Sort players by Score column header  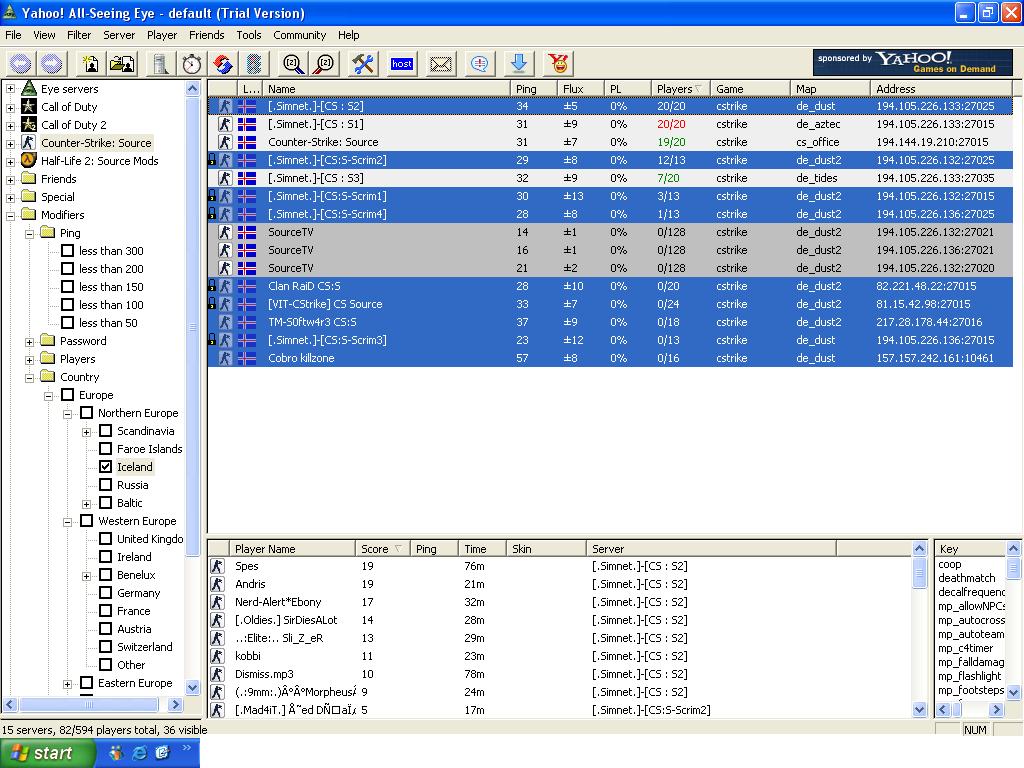[383, 549]
